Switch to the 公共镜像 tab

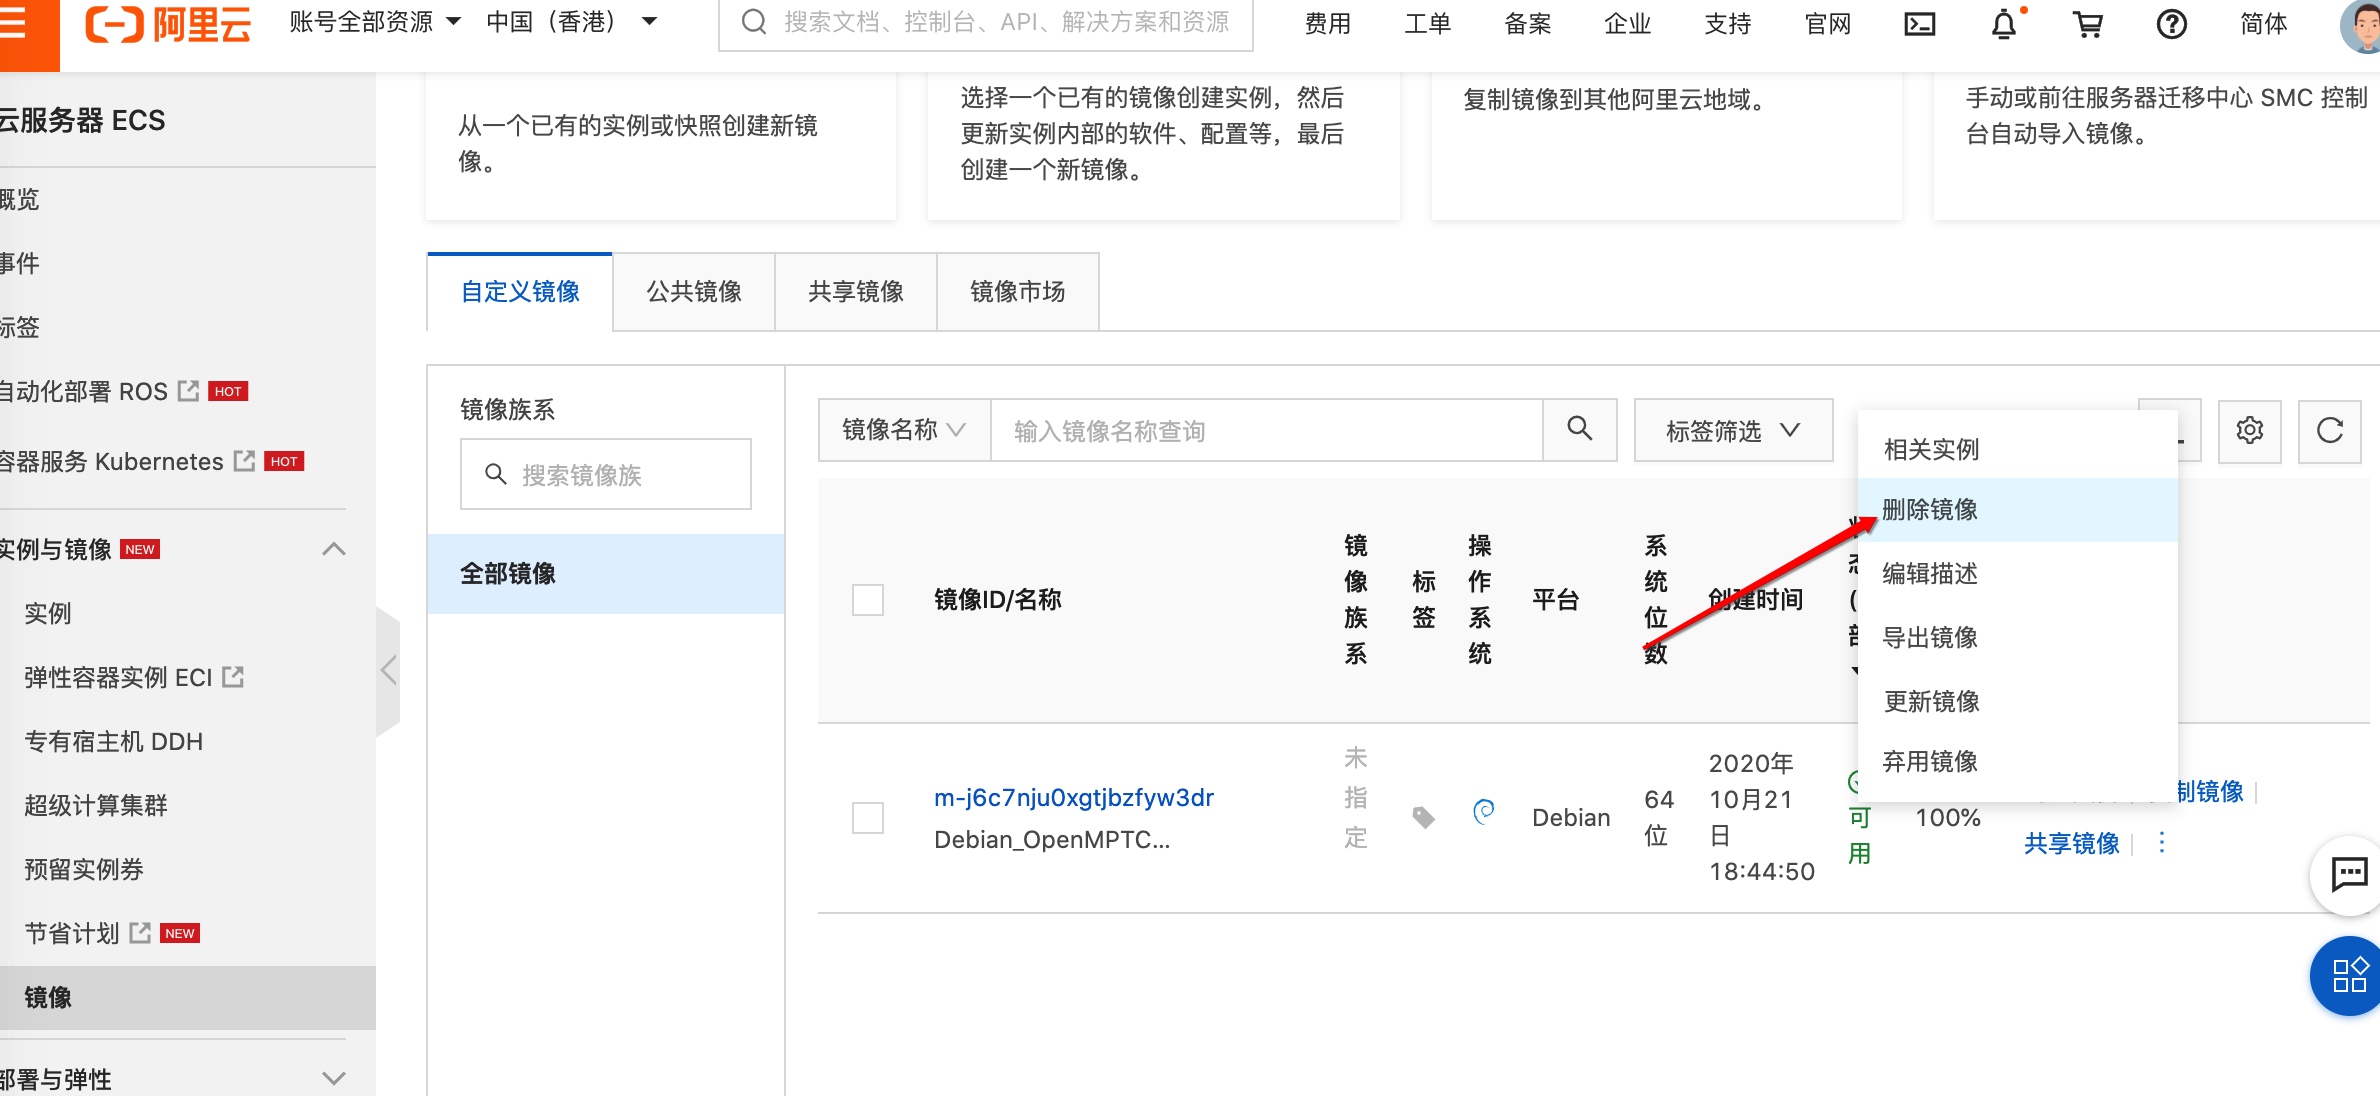point(693,292)
